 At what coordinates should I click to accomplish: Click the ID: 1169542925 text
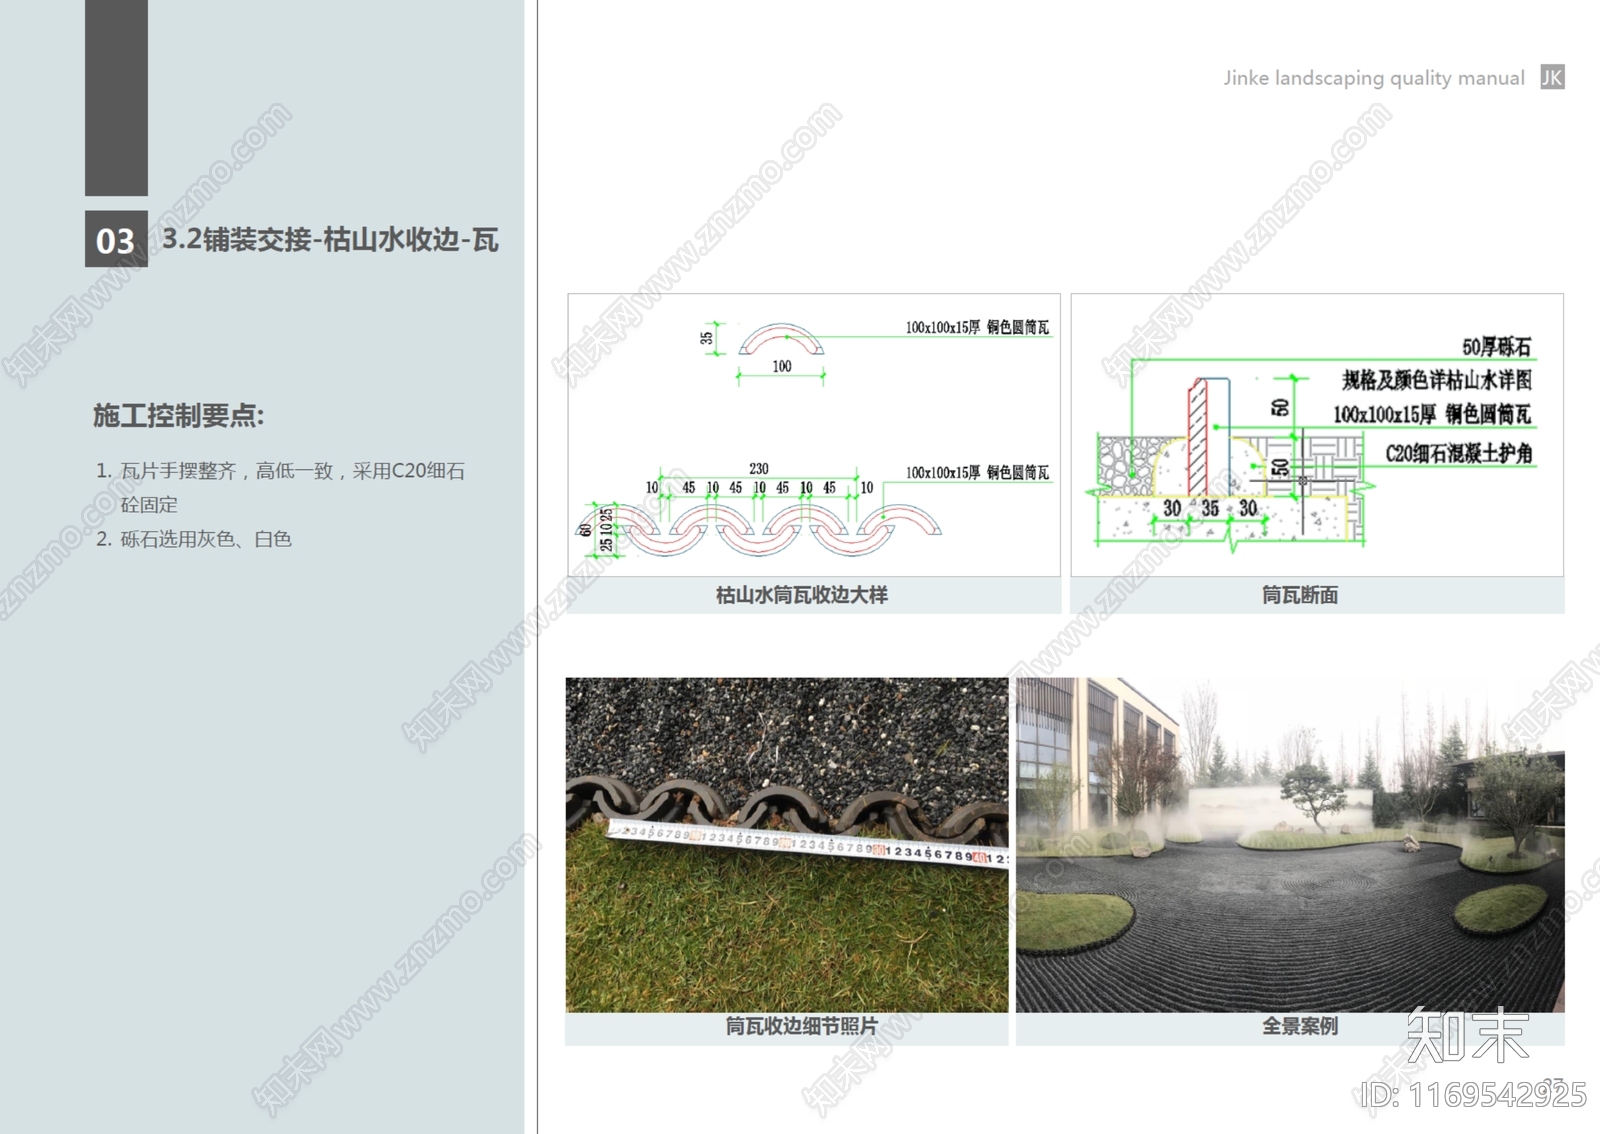(1474, 1095)
